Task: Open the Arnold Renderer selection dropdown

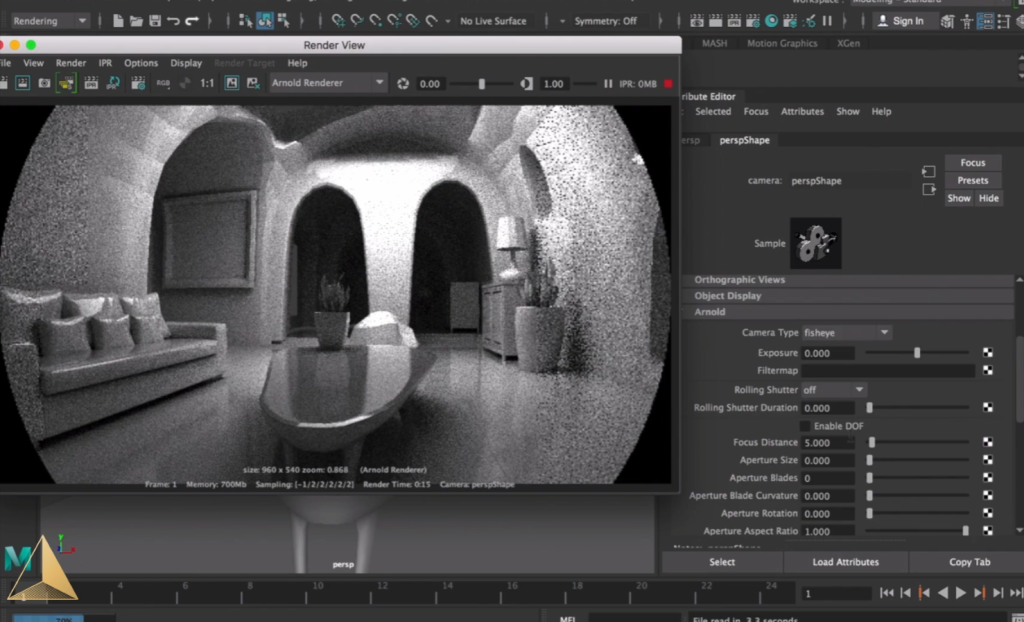Action: tap(327, 84)
